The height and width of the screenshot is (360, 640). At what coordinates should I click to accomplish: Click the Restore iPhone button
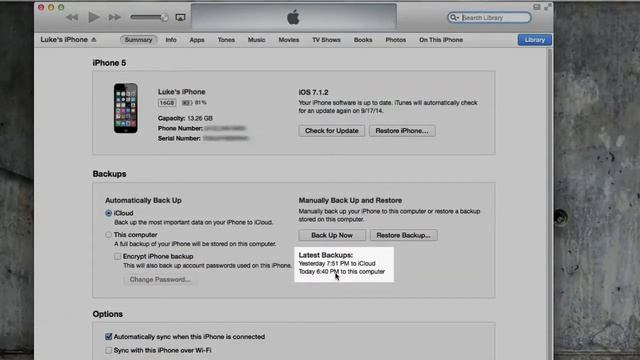coord(402,131)
